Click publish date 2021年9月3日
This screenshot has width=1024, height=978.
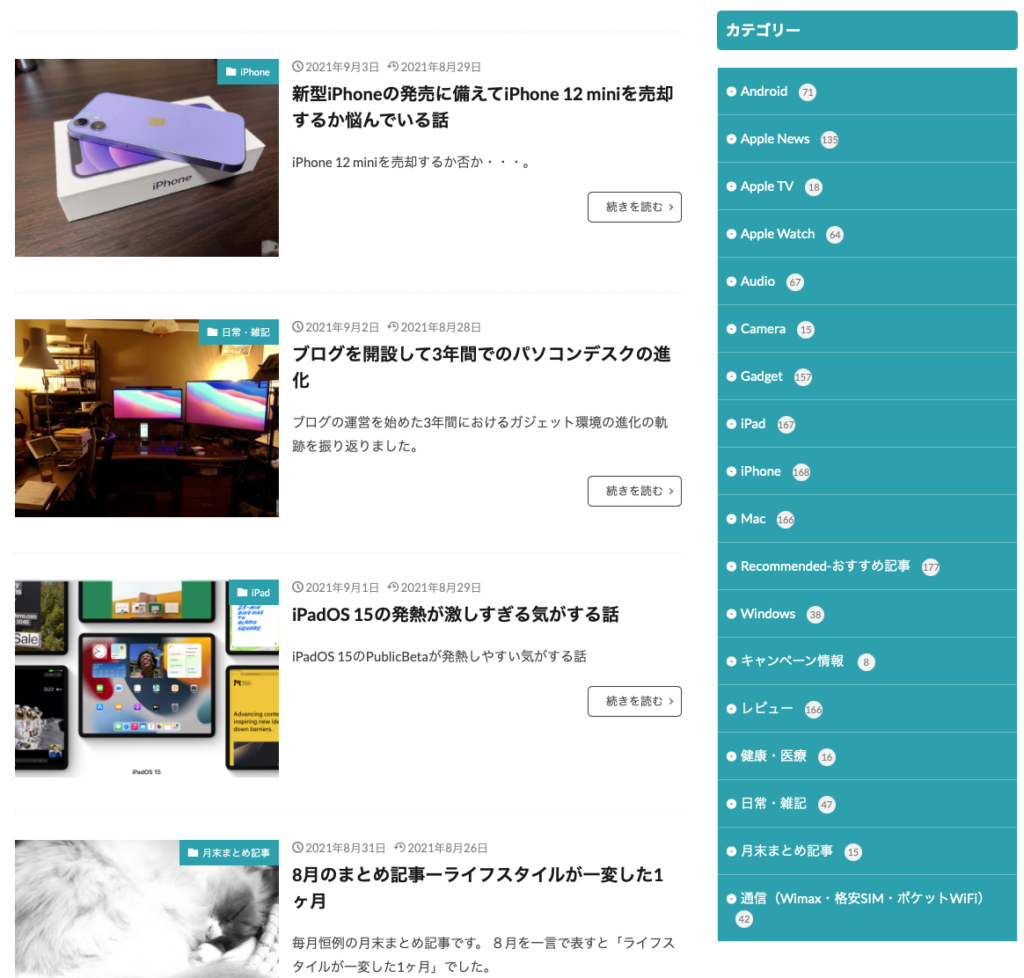(335, 67)
